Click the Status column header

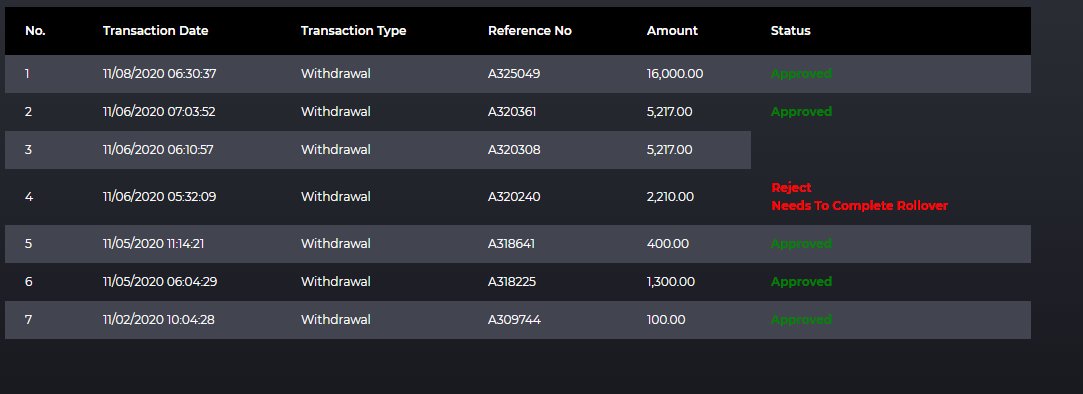[x=790, y=31]
